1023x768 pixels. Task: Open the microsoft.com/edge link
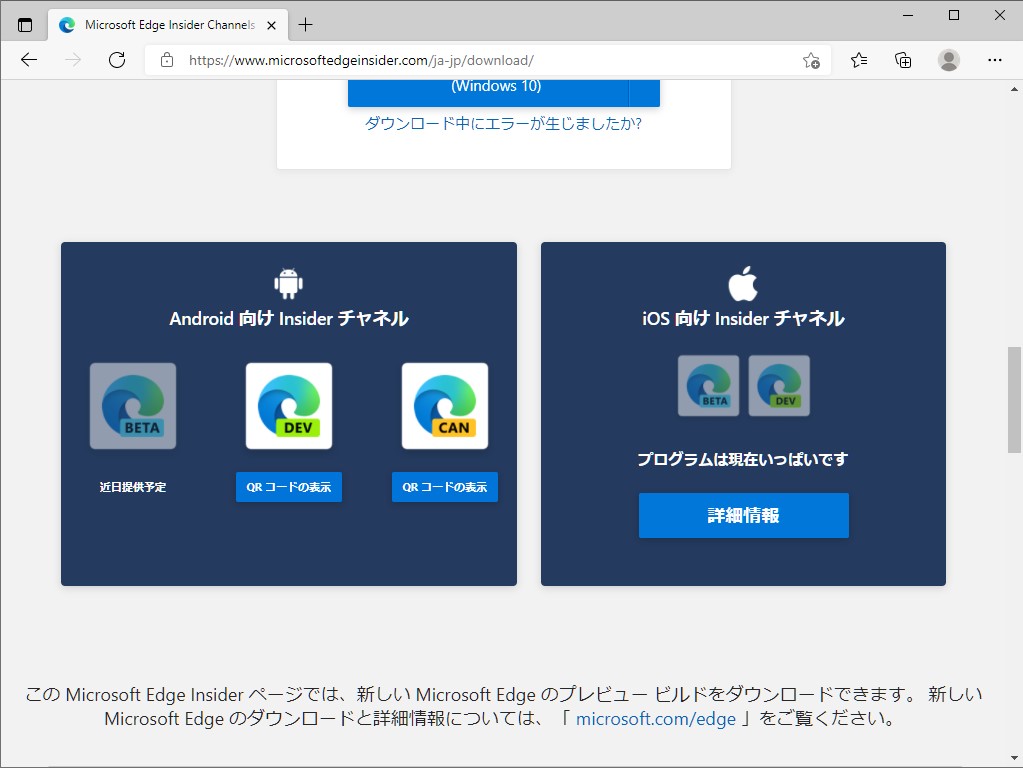click(x=655, y=718)
